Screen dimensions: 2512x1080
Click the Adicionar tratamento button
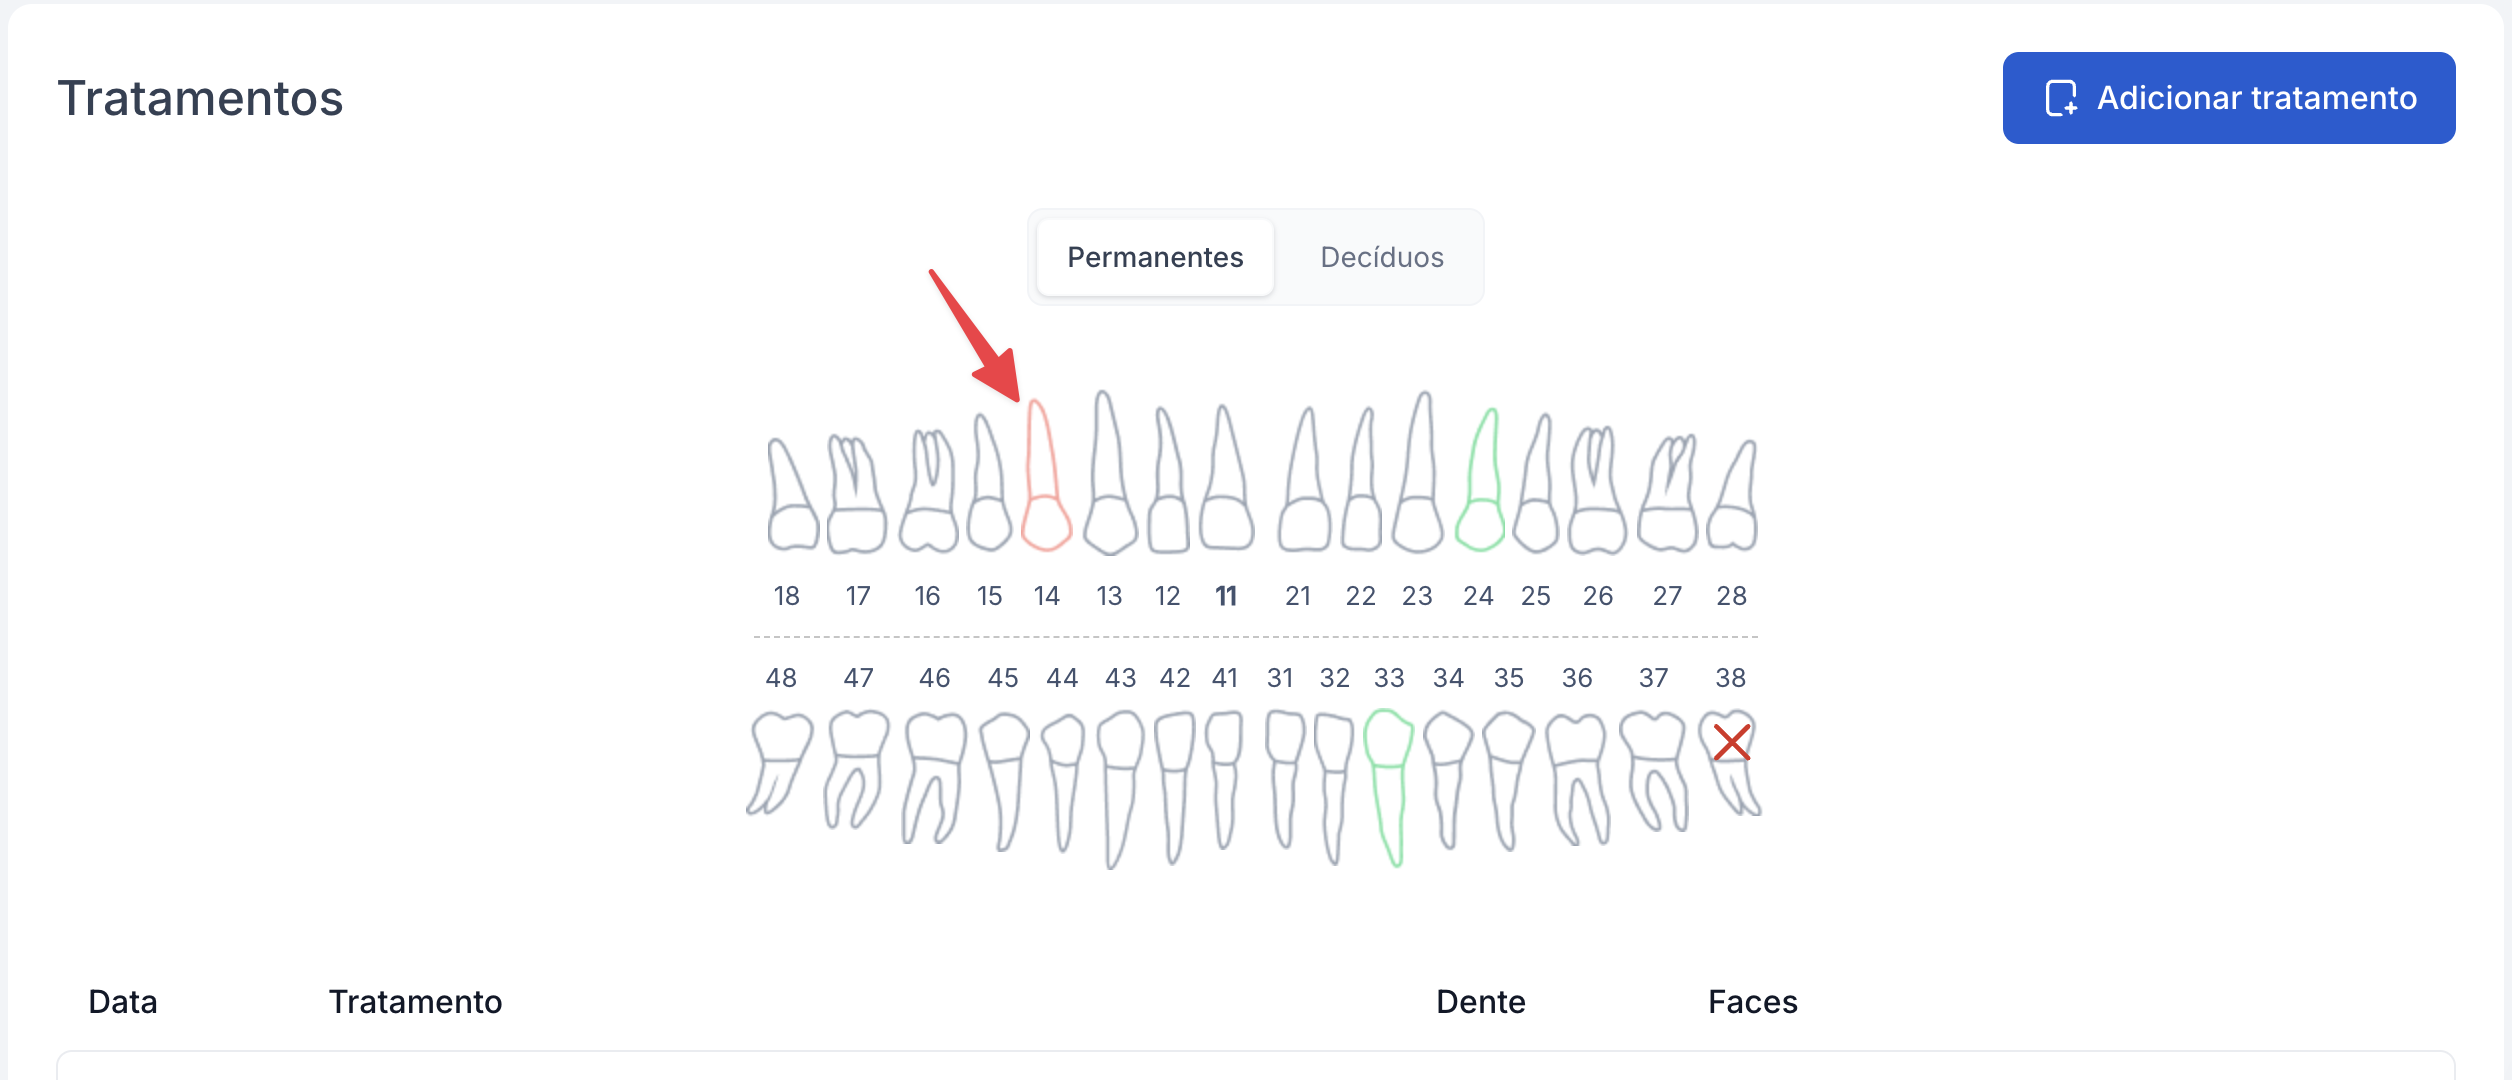[x=2228, y=98]
